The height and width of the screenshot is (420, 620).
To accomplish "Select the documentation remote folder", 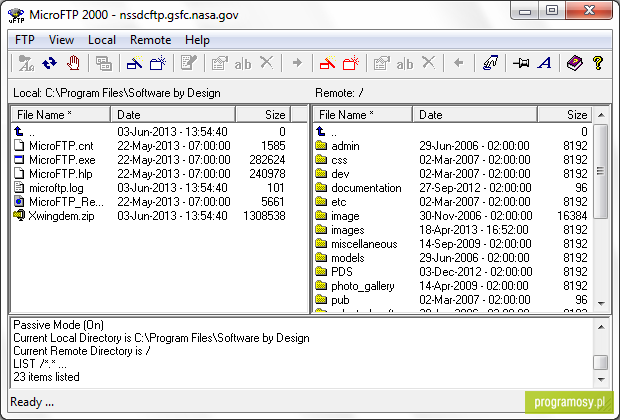I will click(359, 188).
